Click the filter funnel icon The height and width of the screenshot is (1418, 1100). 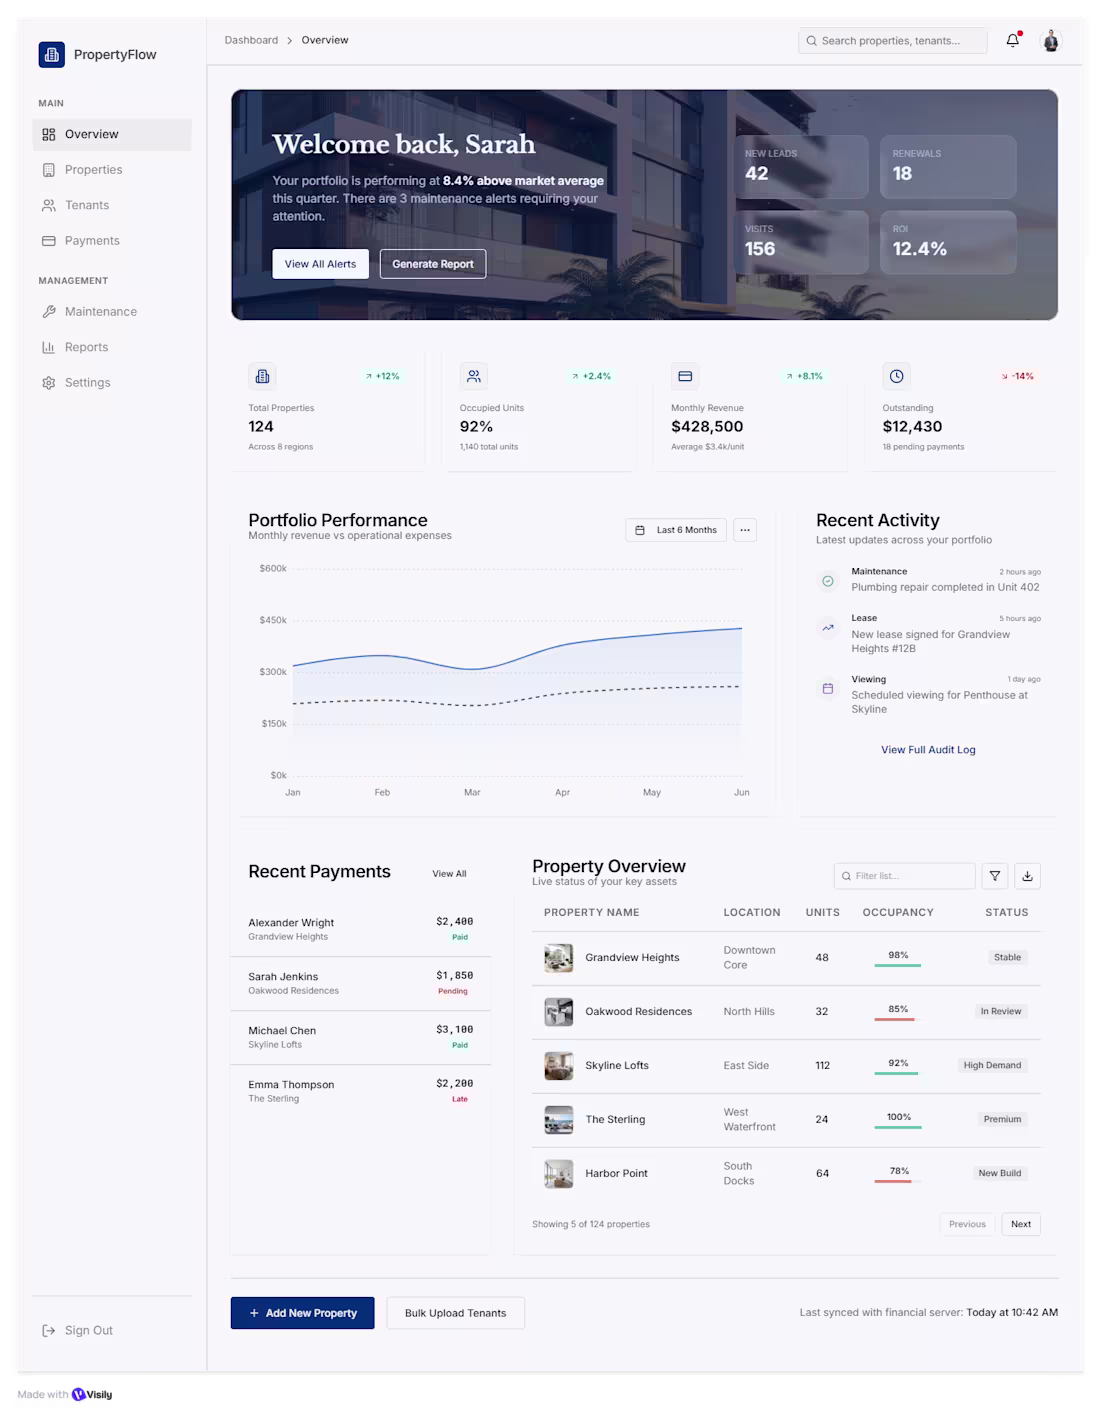click(995, 876)
